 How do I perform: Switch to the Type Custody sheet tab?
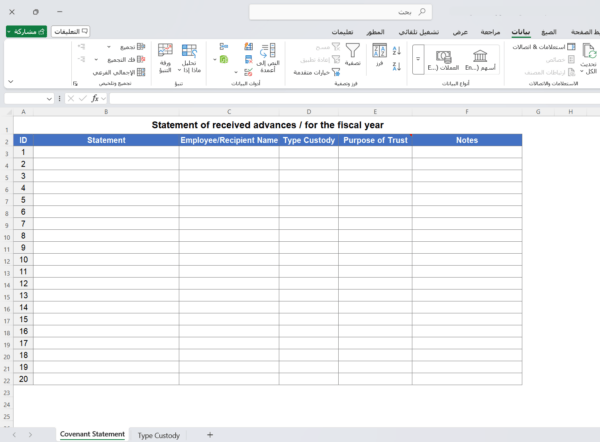coord(159,435)
